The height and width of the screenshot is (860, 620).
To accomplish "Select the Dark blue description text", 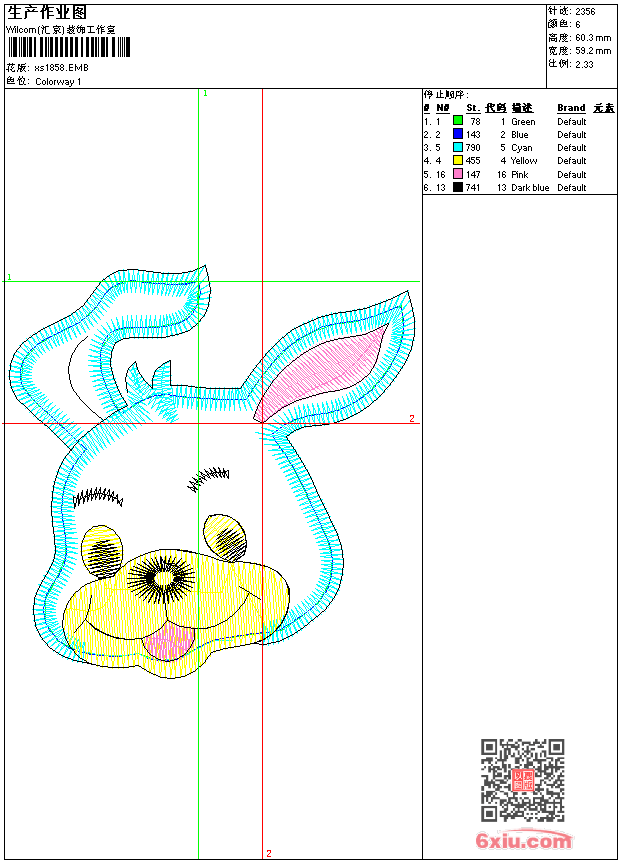I will click(530, 188).
